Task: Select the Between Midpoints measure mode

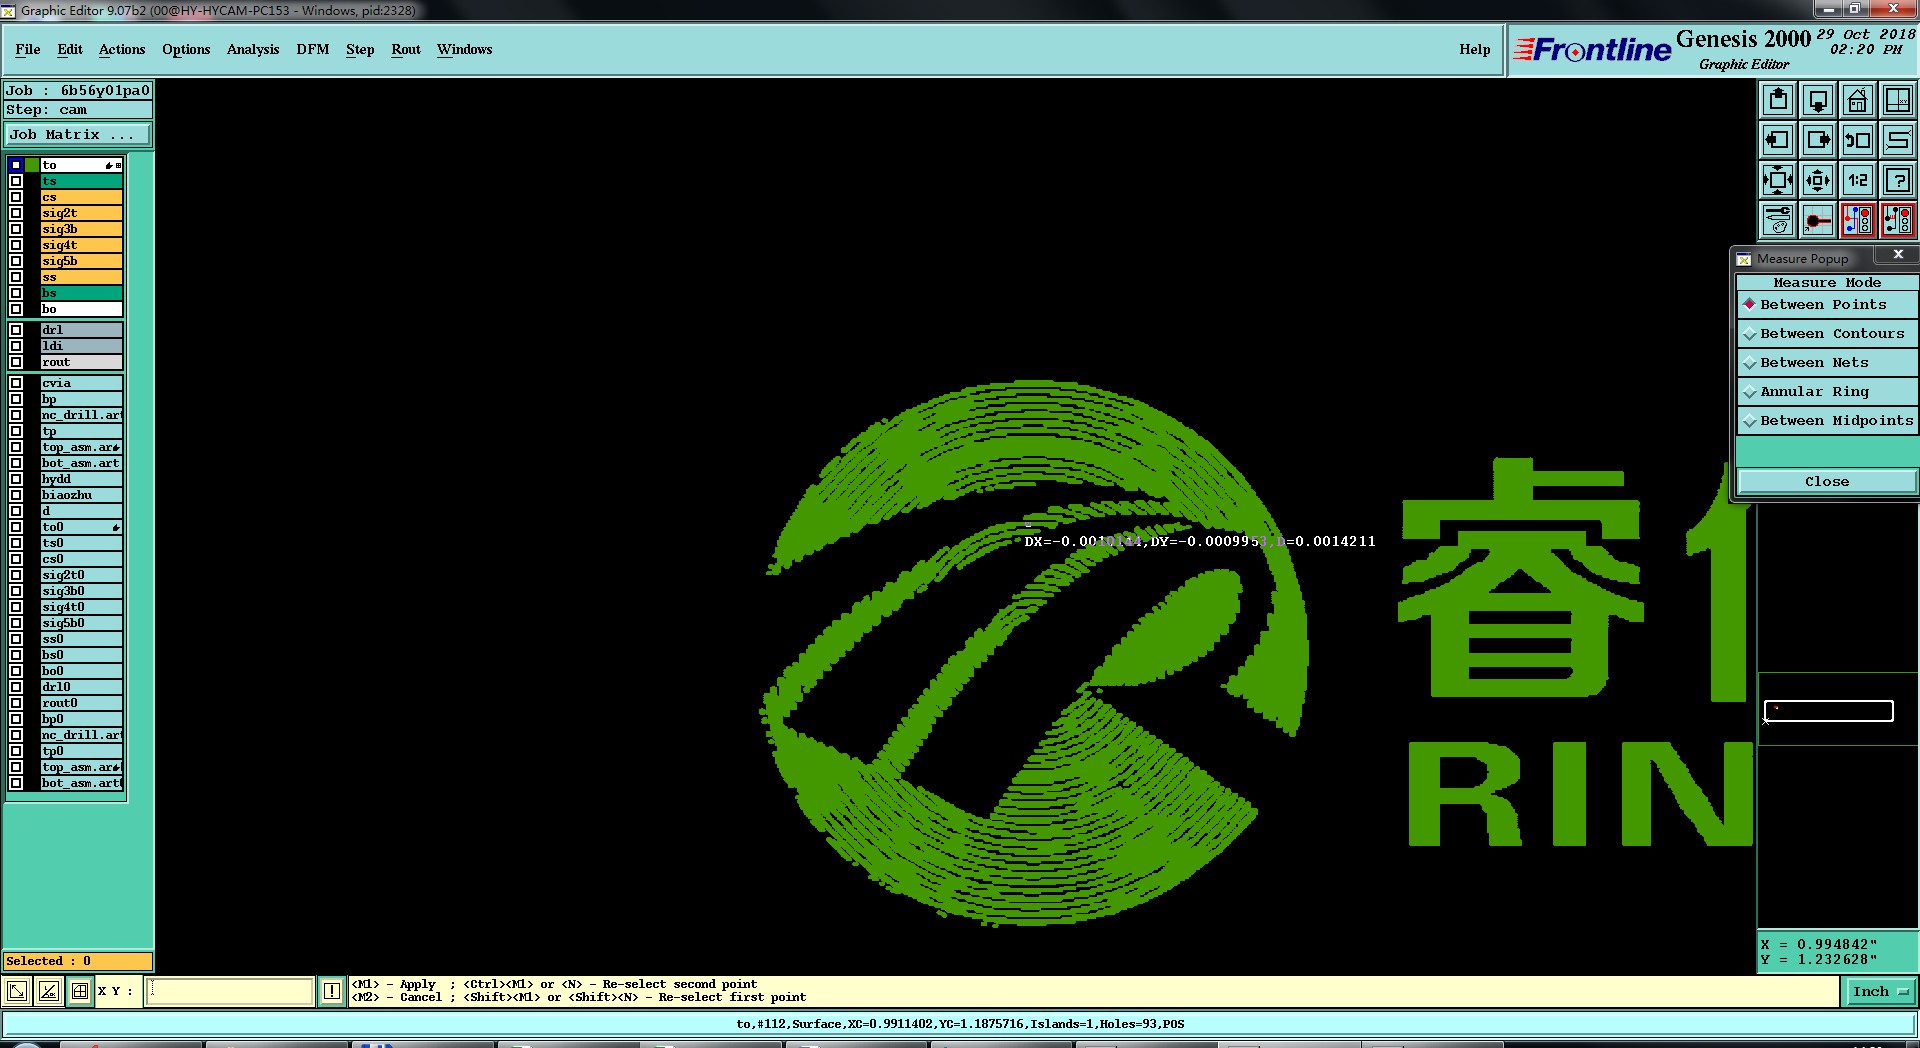Action: coord(1827,421)
